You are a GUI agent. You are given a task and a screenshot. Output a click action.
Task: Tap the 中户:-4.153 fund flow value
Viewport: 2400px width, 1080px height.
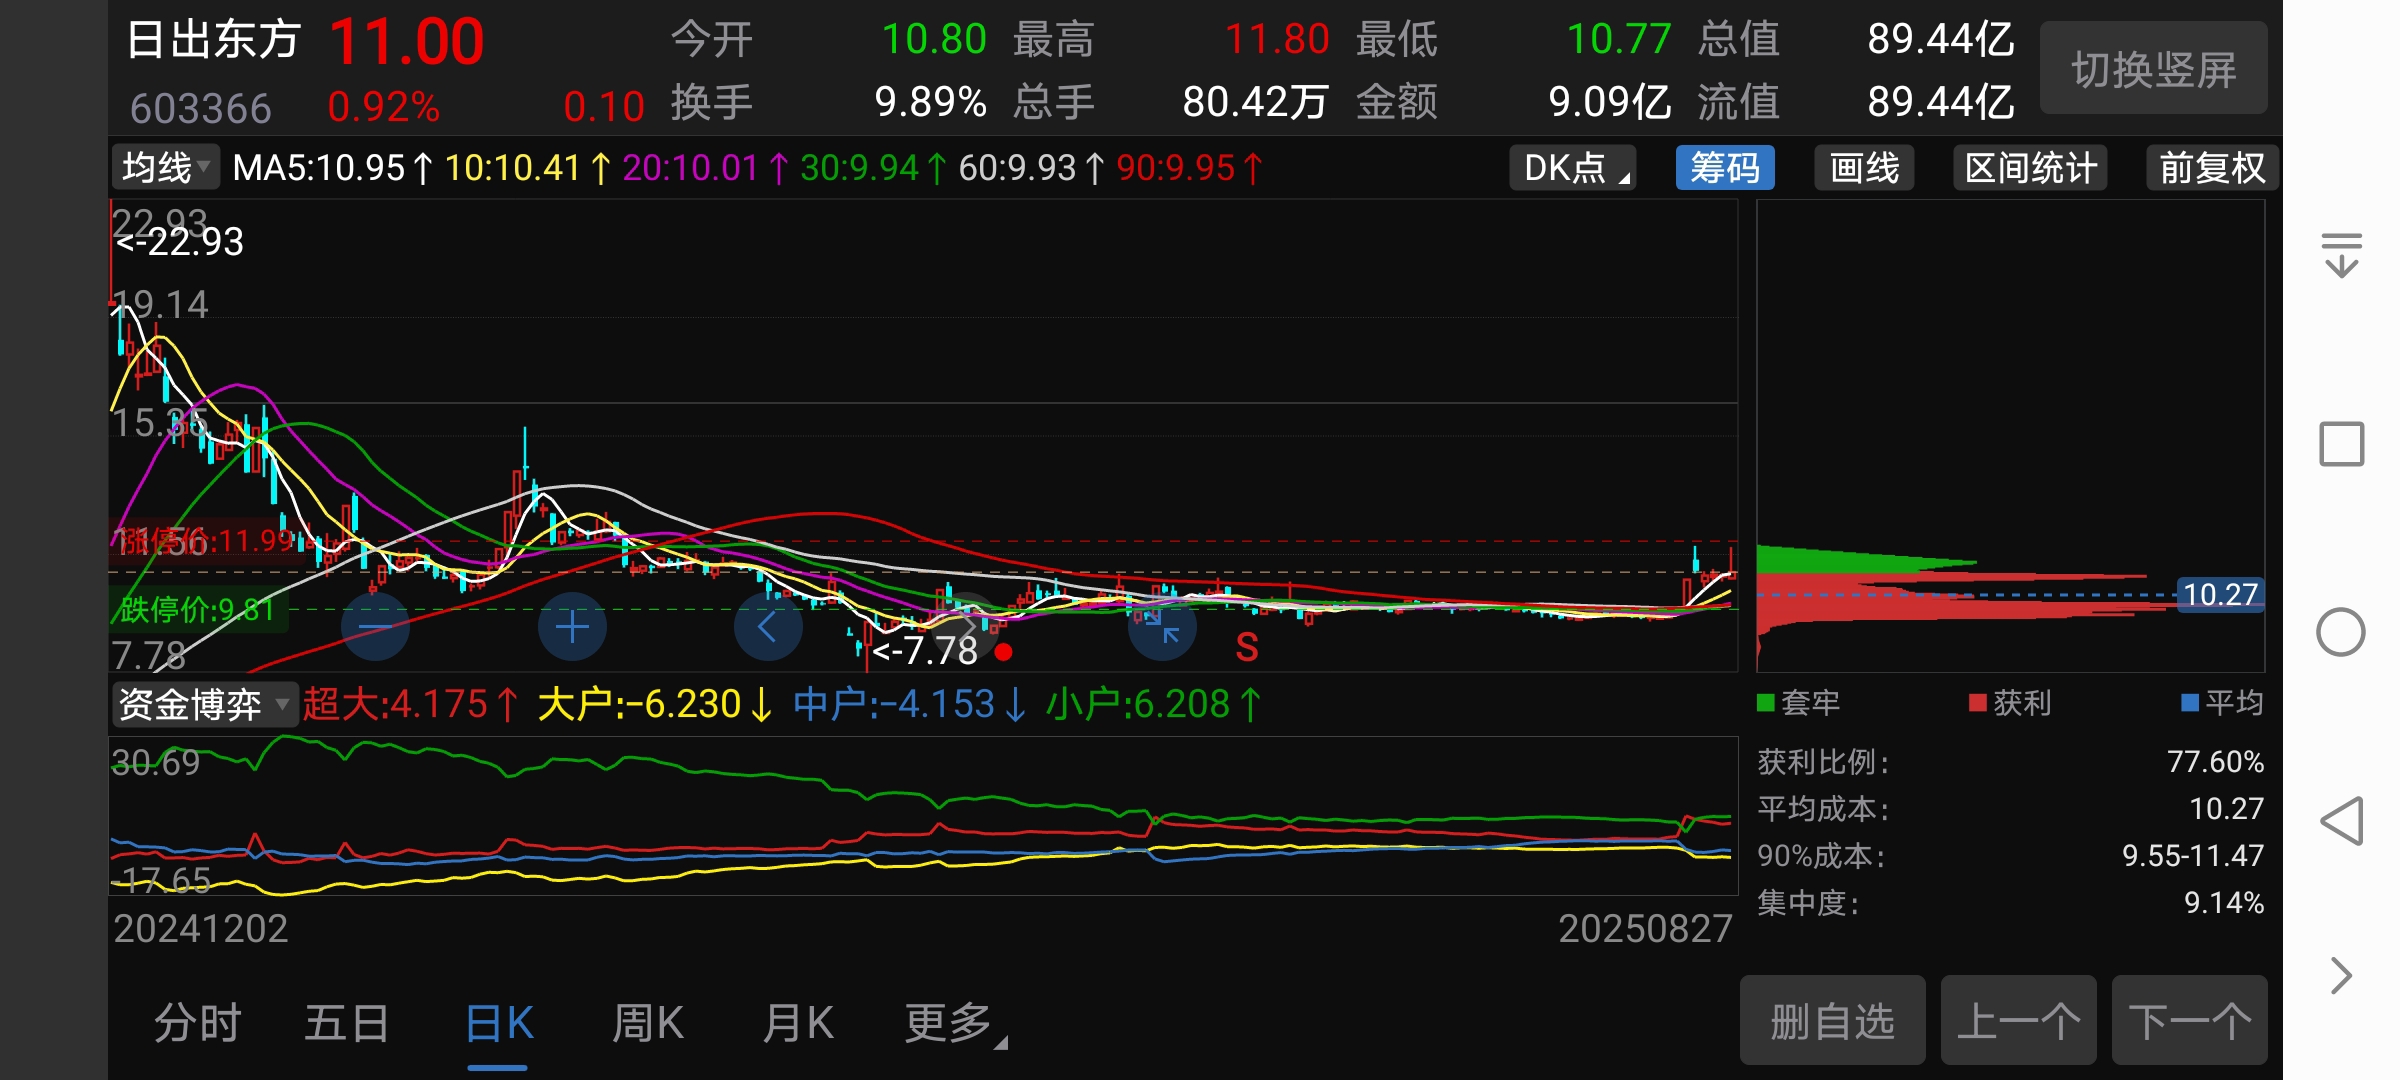coord(910,704)
